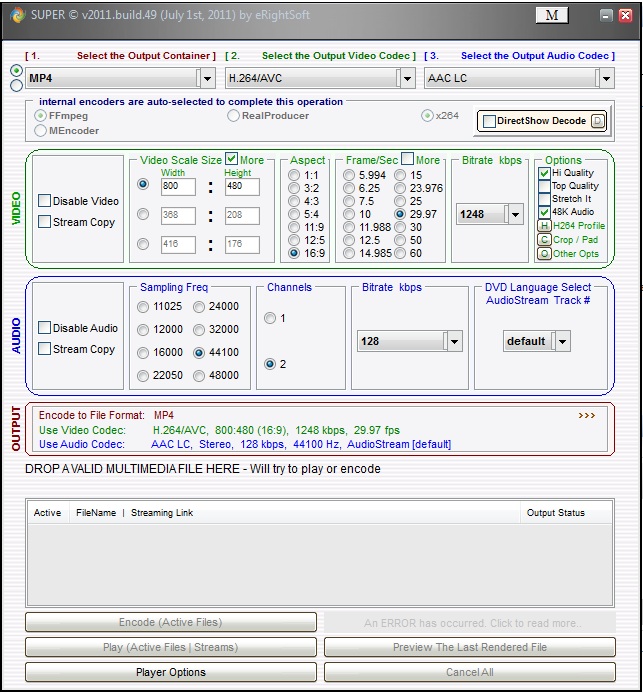Choose 11025 sampling frequency
This screenshot has height=694, width=643.
[x=143, y=307]
